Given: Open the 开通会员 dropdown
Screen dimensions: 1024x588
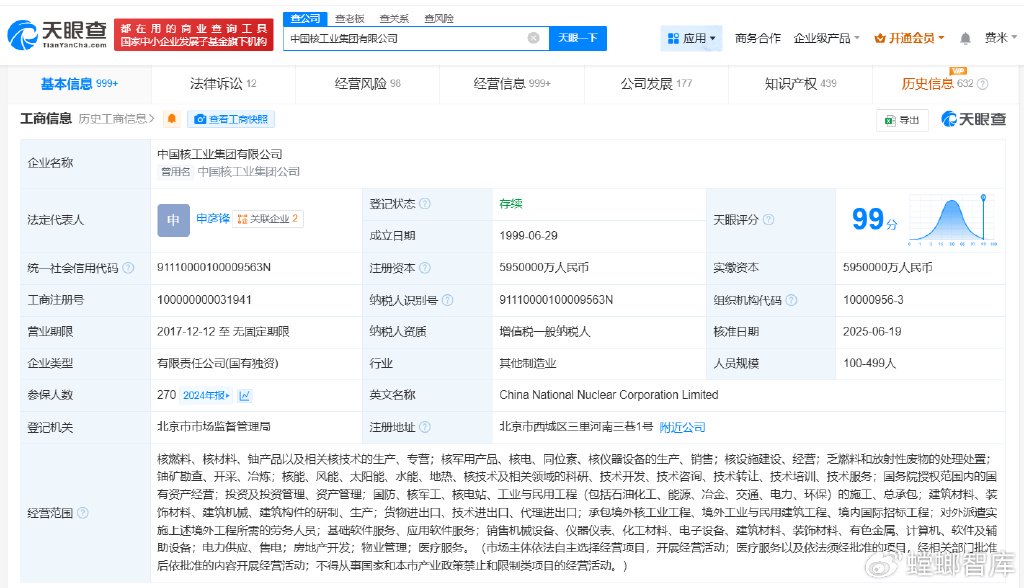Looking at the screenshot, I should click(x=909, y=39).
